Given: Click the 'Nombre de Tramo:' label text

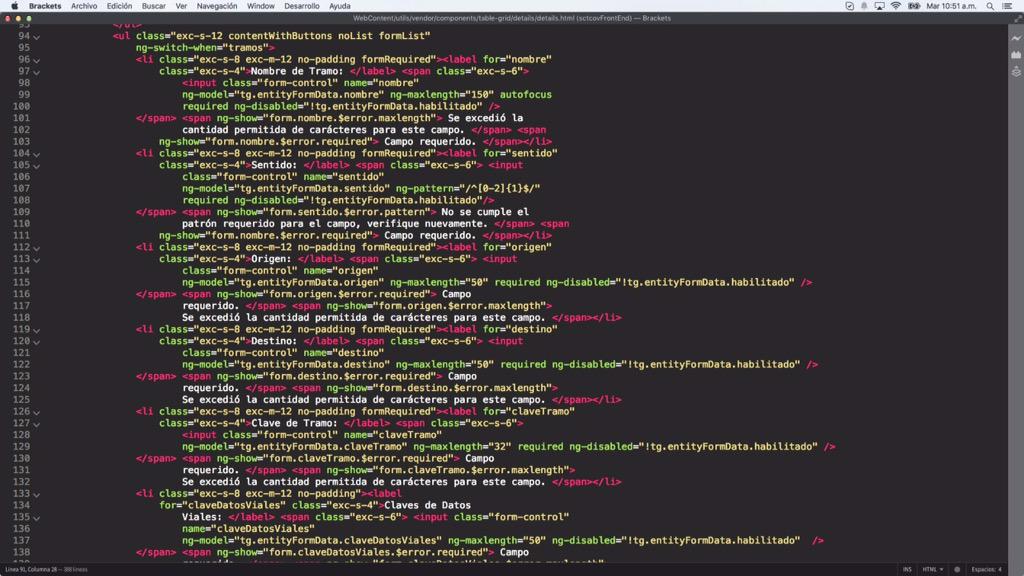Looking at the screenshot, I should coord(297,71).
